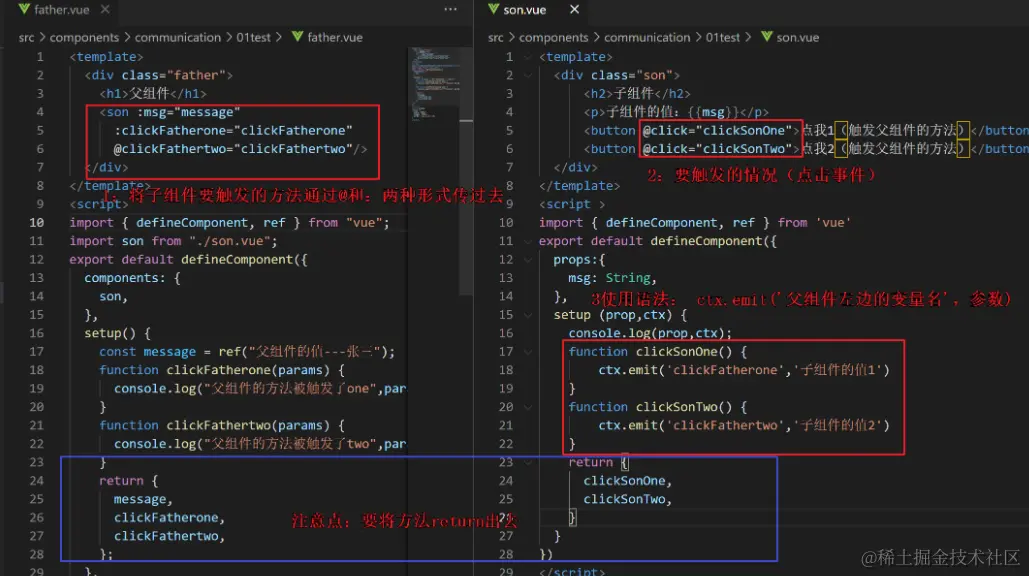Open 'son.vue' breadcrumb file entry

(797, 37)
